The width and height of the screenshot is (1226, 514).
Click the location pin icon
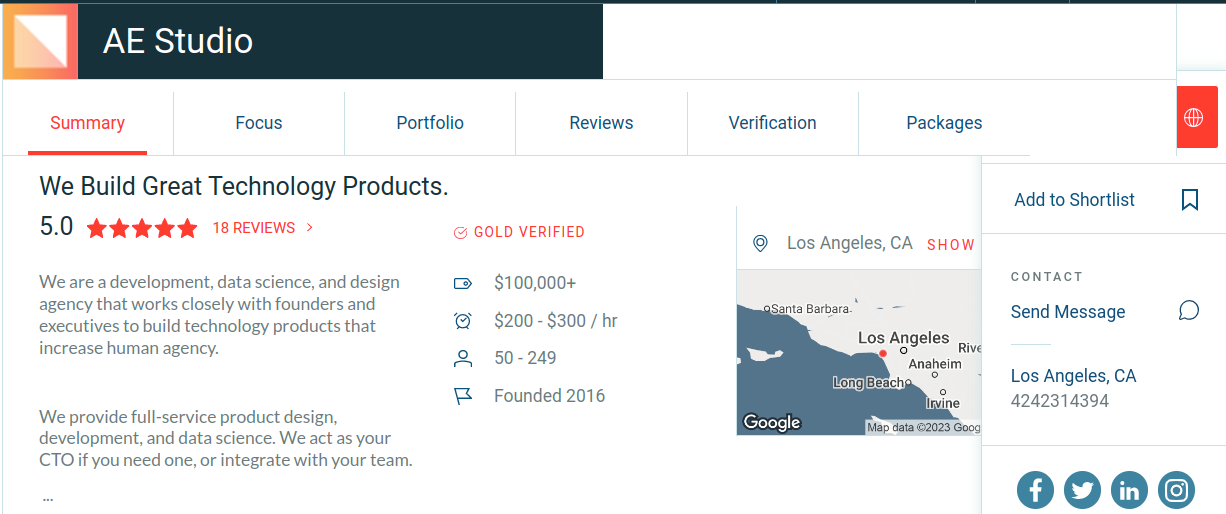(760, 243)
